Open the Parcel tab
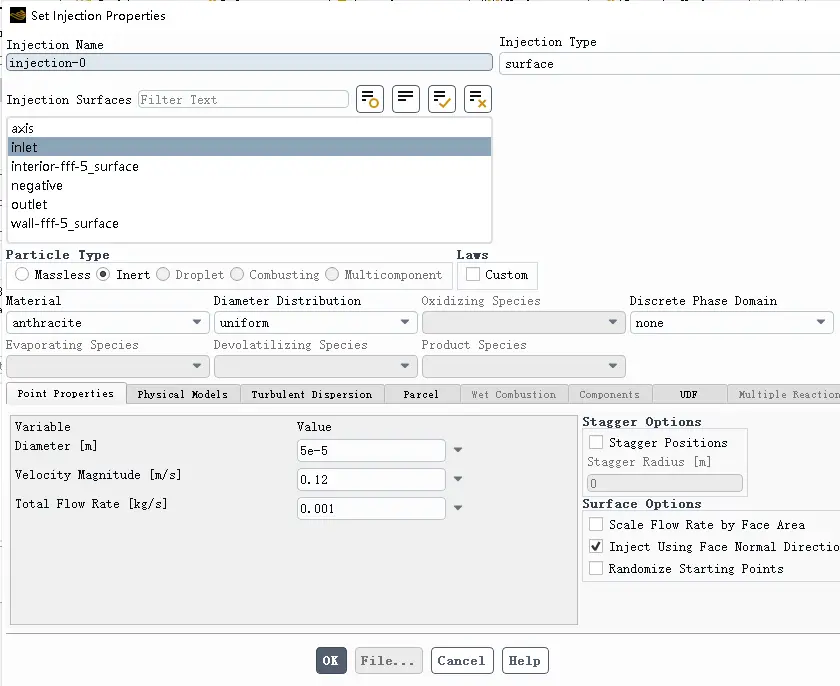The image size is (840, 686). (x=422, y=394)
